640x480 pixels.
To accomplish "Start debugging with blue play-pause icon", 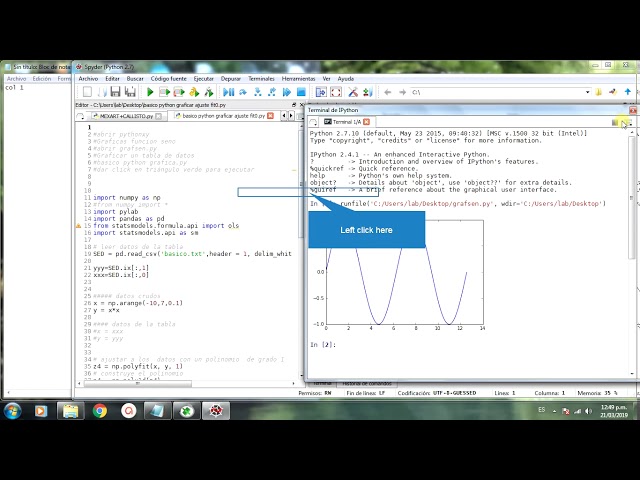I will click(229, 92).
